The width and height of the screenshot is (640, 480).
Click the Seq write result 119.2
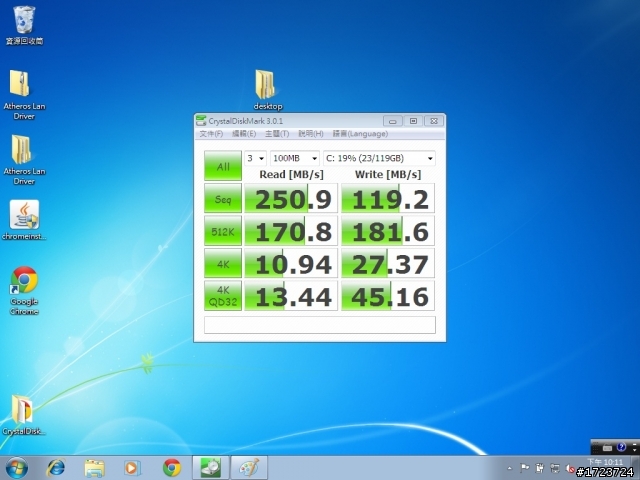coord(388,198)
